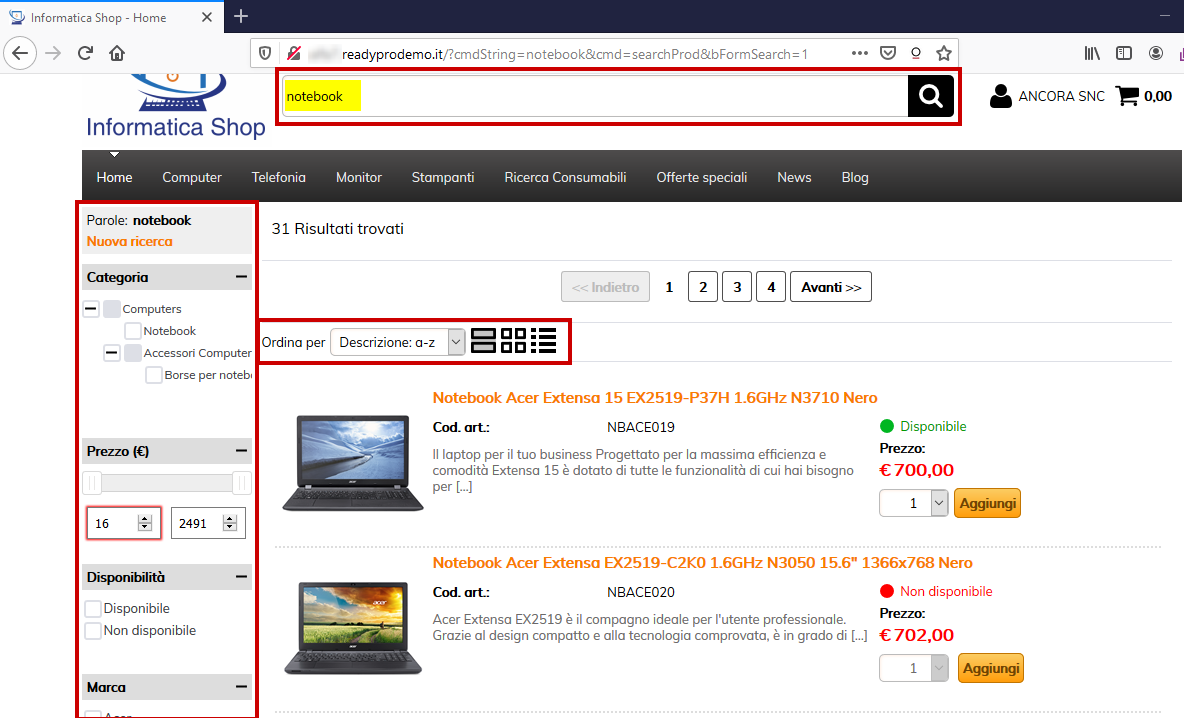Open quantity dropdown for €702,00 notebook

click(x=914, y=668)
